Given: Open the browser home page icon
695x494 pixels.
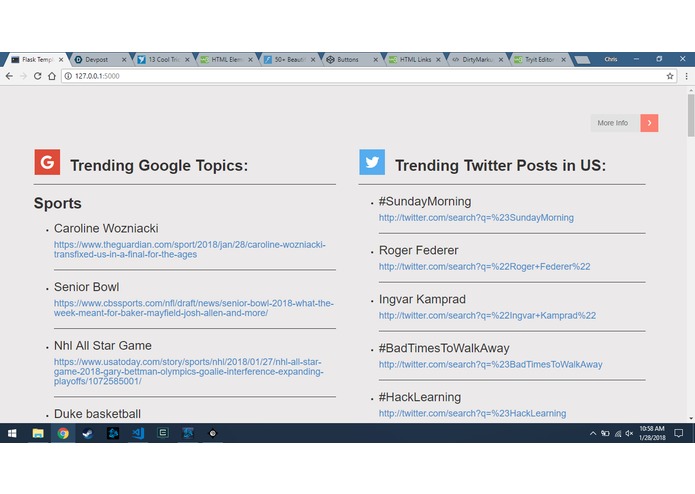Looking at the screenshot, I should 52,76.
